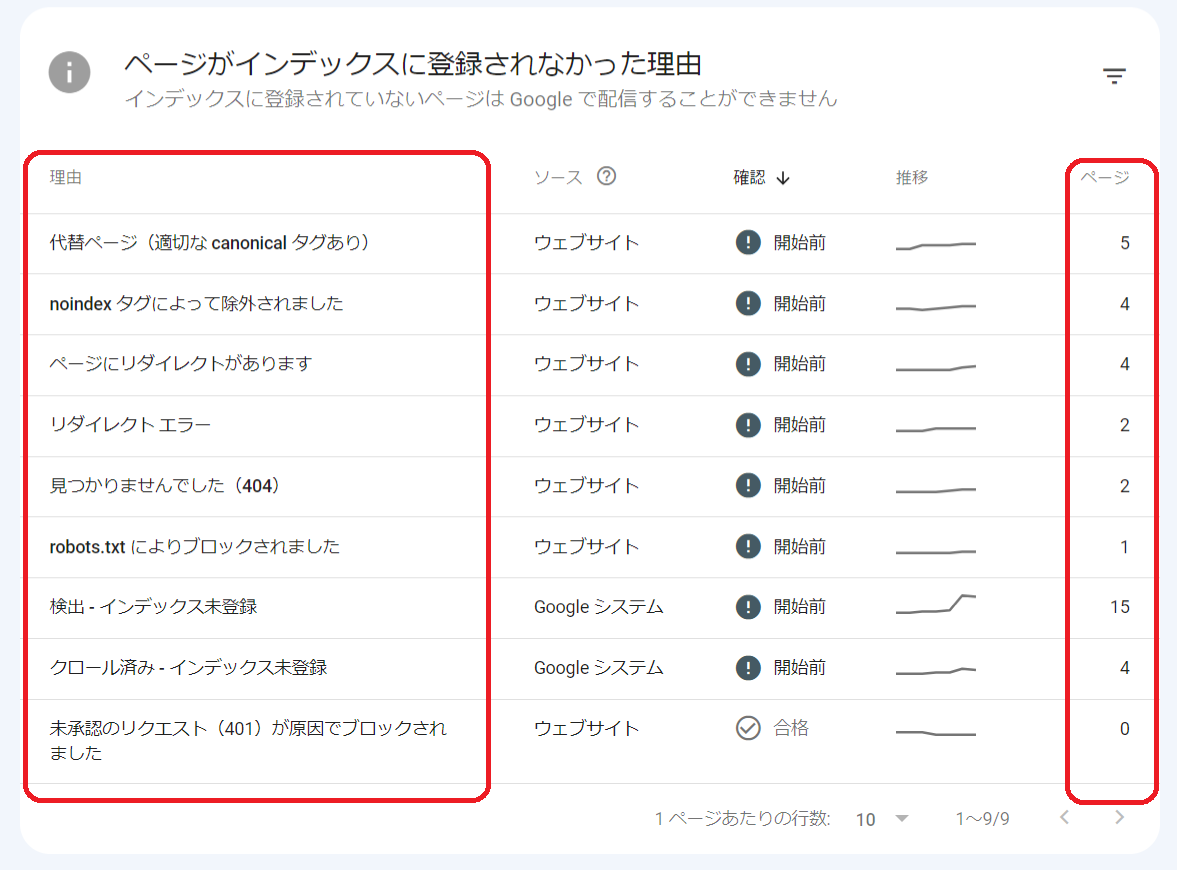Open ページにリダイレクトがあります row
The image size is (1177, 870).
[589, 365]
